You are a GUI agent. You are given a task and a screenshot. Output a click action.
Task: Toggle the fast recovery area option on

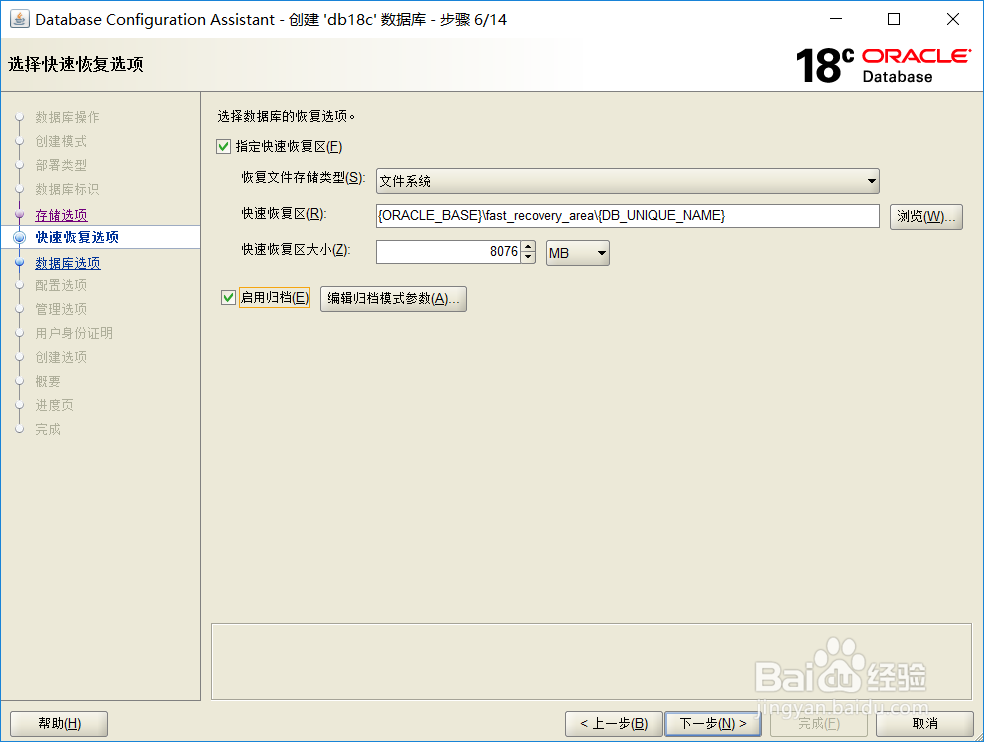[x=222, y=146]
